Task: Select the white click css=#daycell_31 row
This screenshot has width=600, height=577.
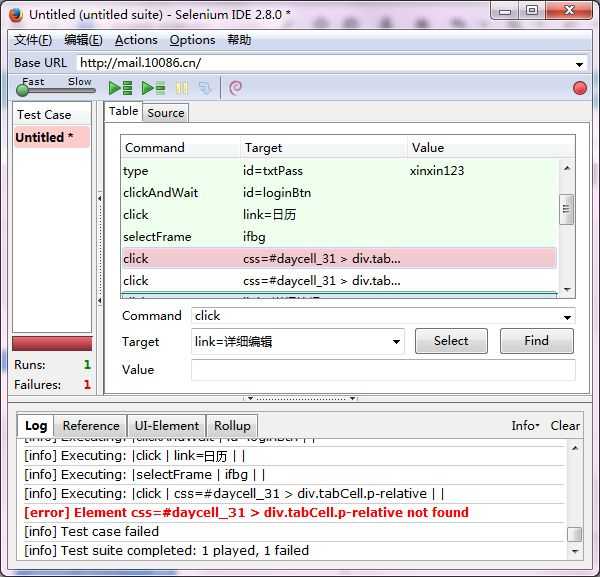Action: pyautogui.click(x=339, y=281)
